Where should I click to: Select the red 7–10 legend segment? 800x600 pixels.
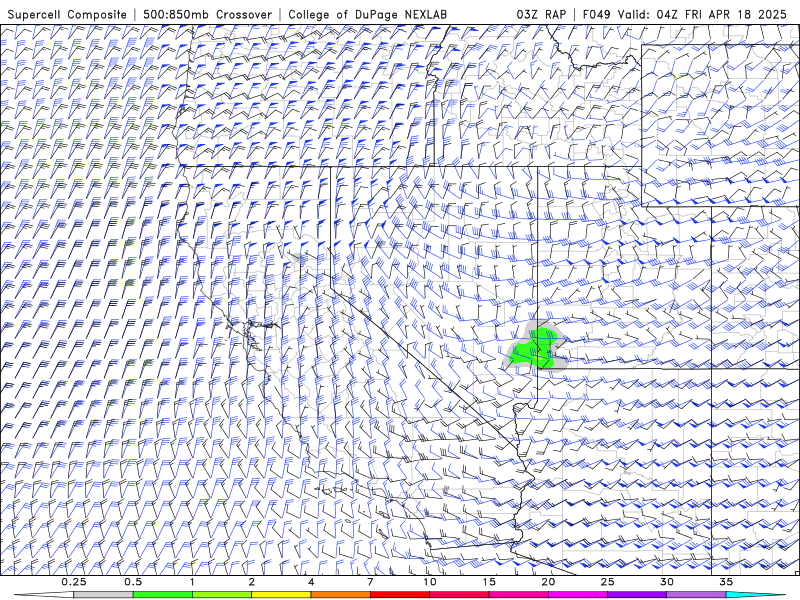(400, 595)
